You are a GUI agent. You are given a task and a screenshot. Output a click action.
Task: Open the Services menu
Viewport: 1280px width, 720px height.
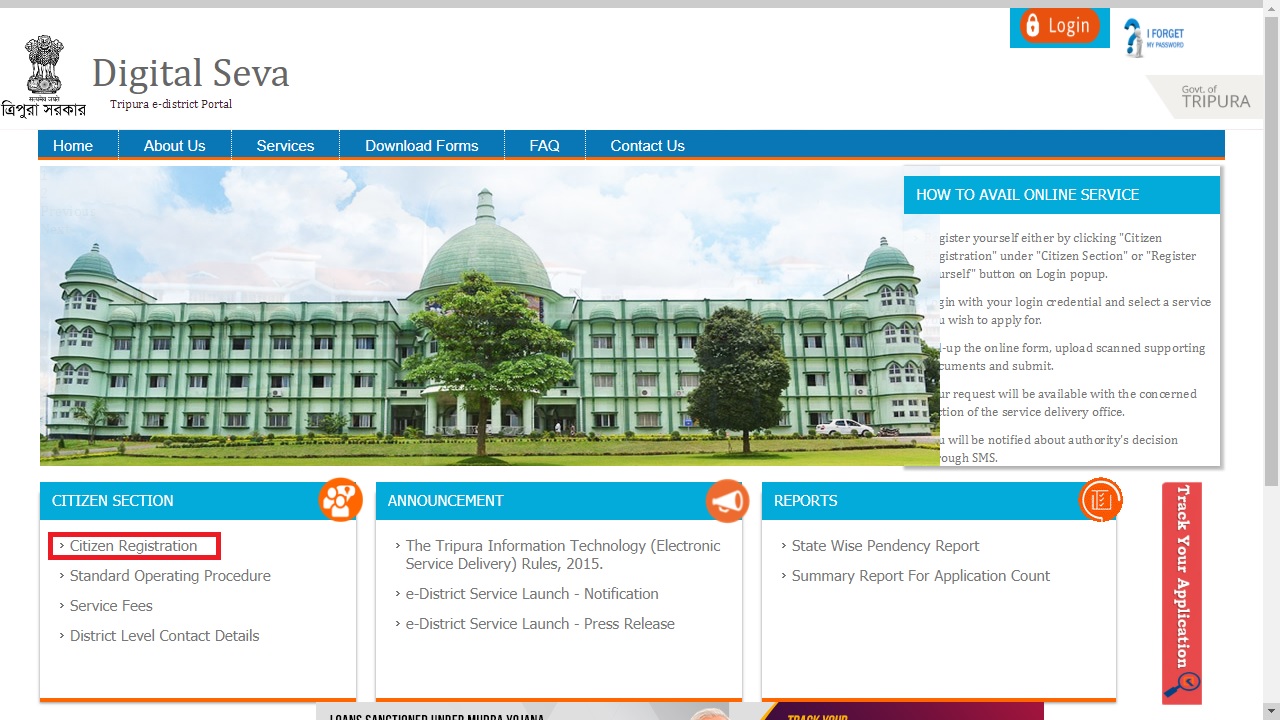285,146
